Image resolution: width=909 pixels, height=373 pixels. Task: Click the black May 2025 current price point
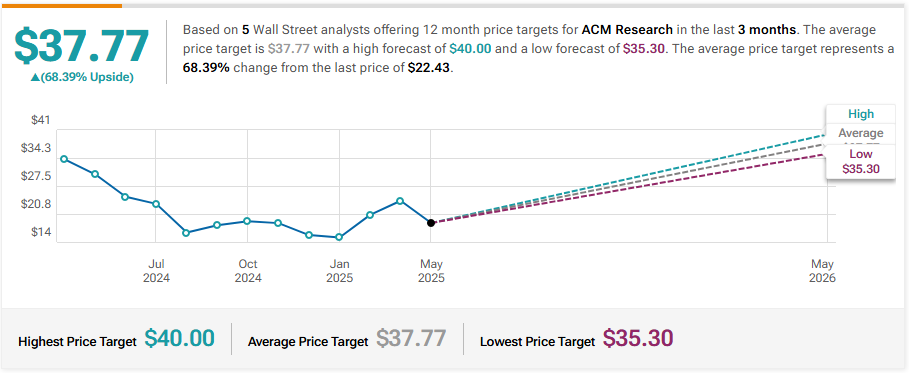click(431, 223)
